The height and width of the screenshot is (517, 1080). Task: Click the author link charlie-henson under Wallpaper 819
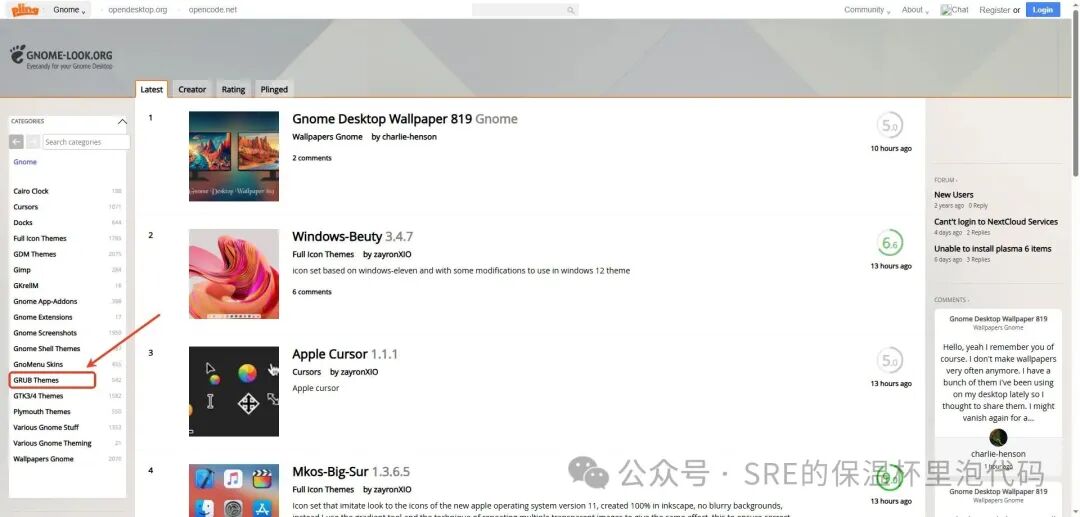click(x=409, y=137)
